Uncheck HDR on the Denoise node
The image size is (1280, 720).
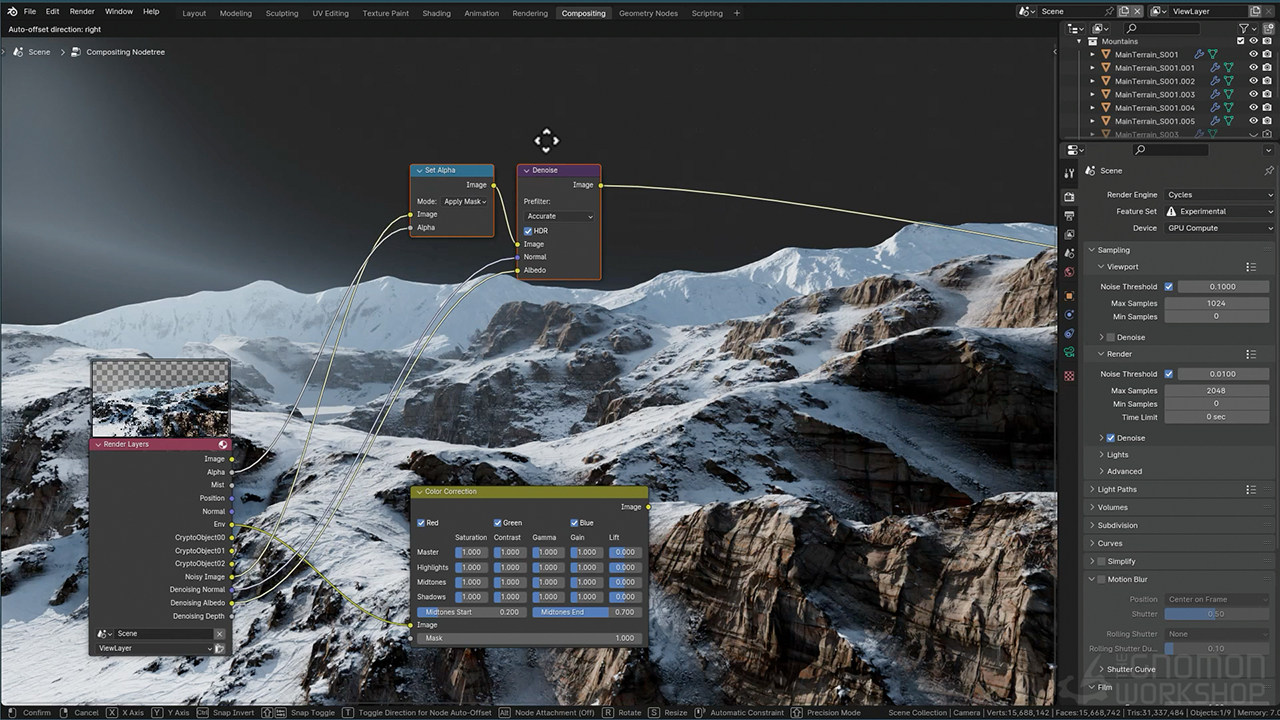point(528,231)
